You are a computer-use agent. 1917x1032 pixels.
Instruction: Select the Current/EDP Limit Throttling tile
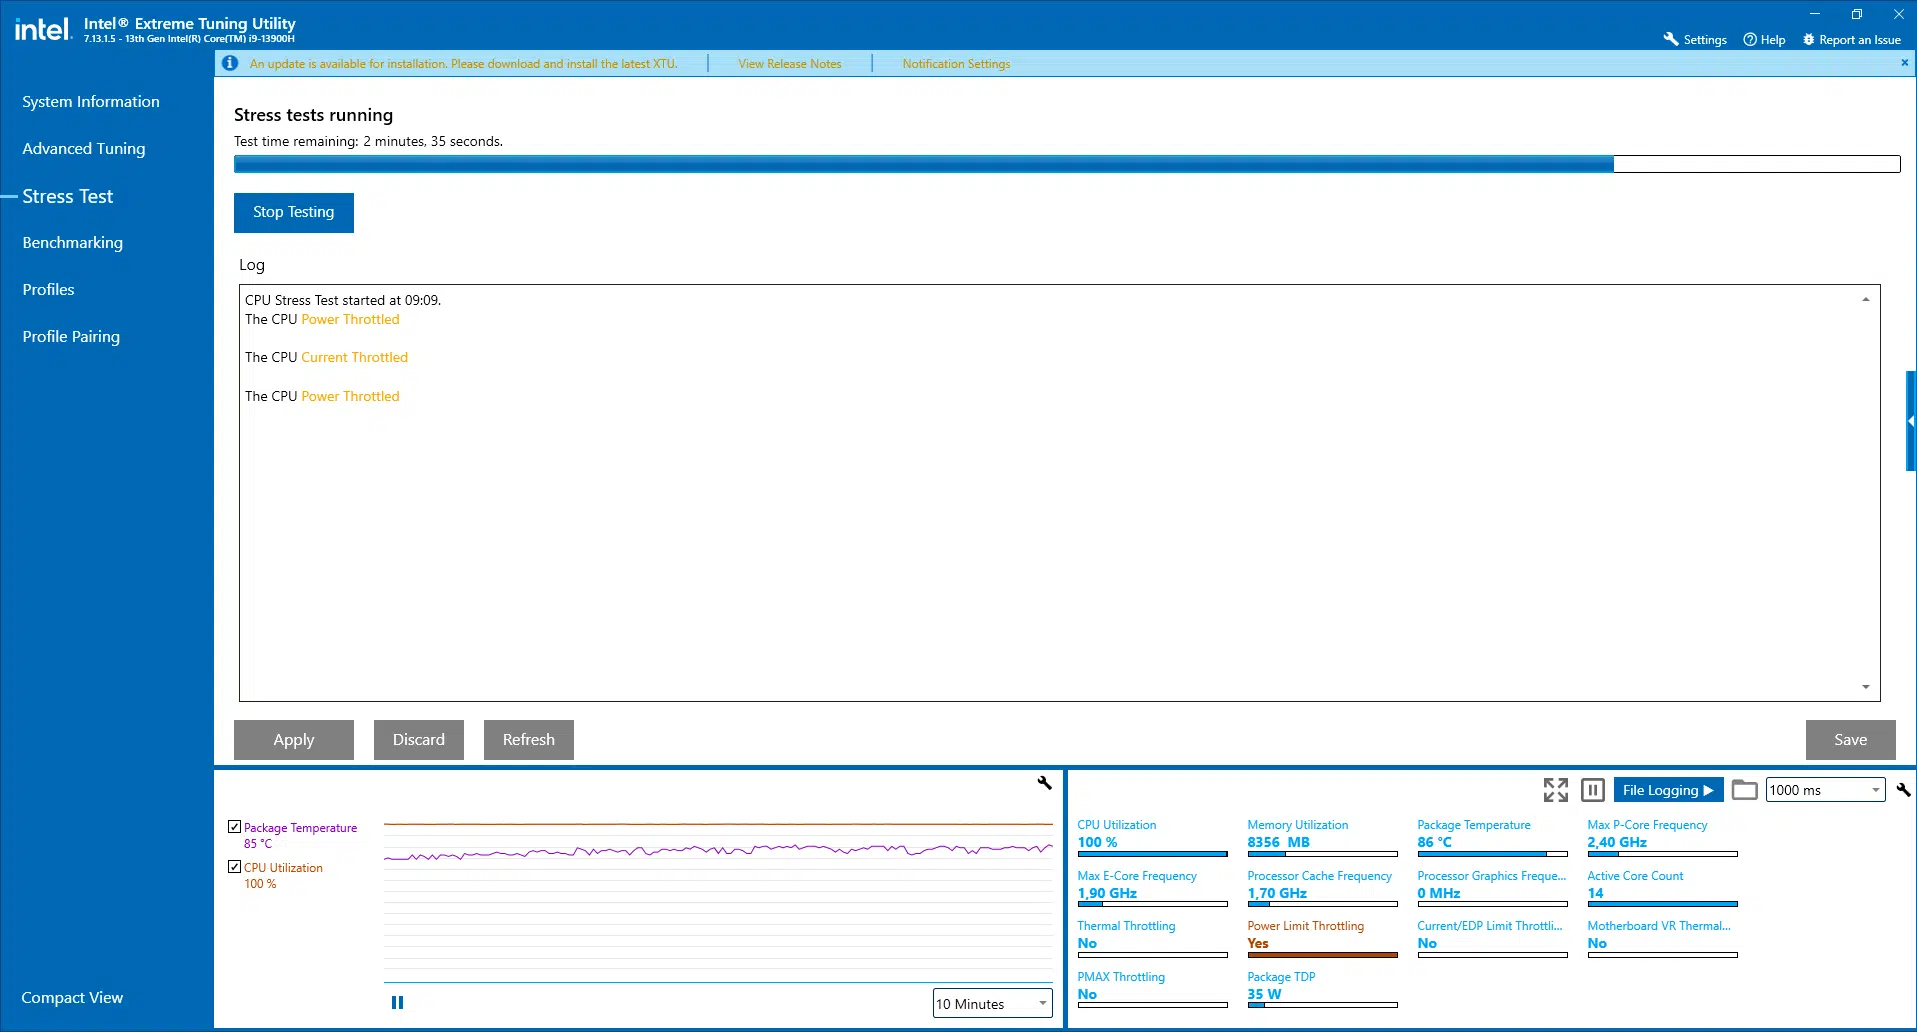(1492, 940)
